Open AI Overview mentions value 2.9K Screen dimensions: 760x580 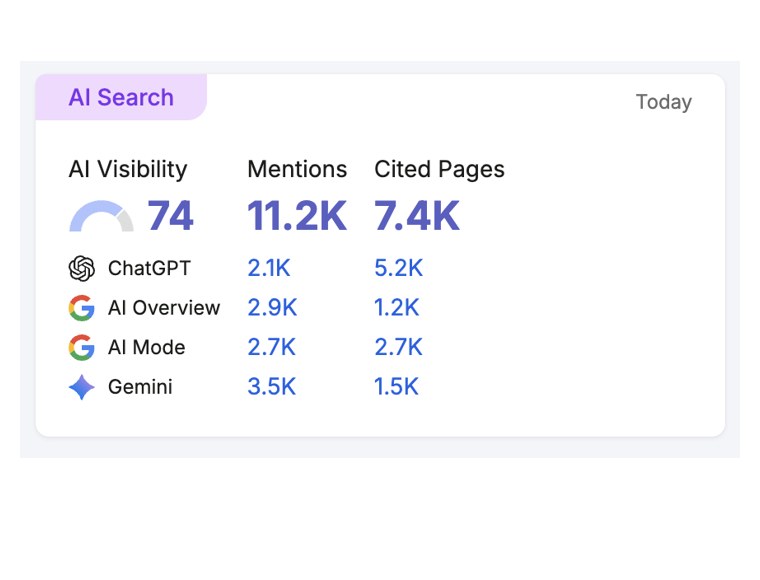[x=272, y=308]
